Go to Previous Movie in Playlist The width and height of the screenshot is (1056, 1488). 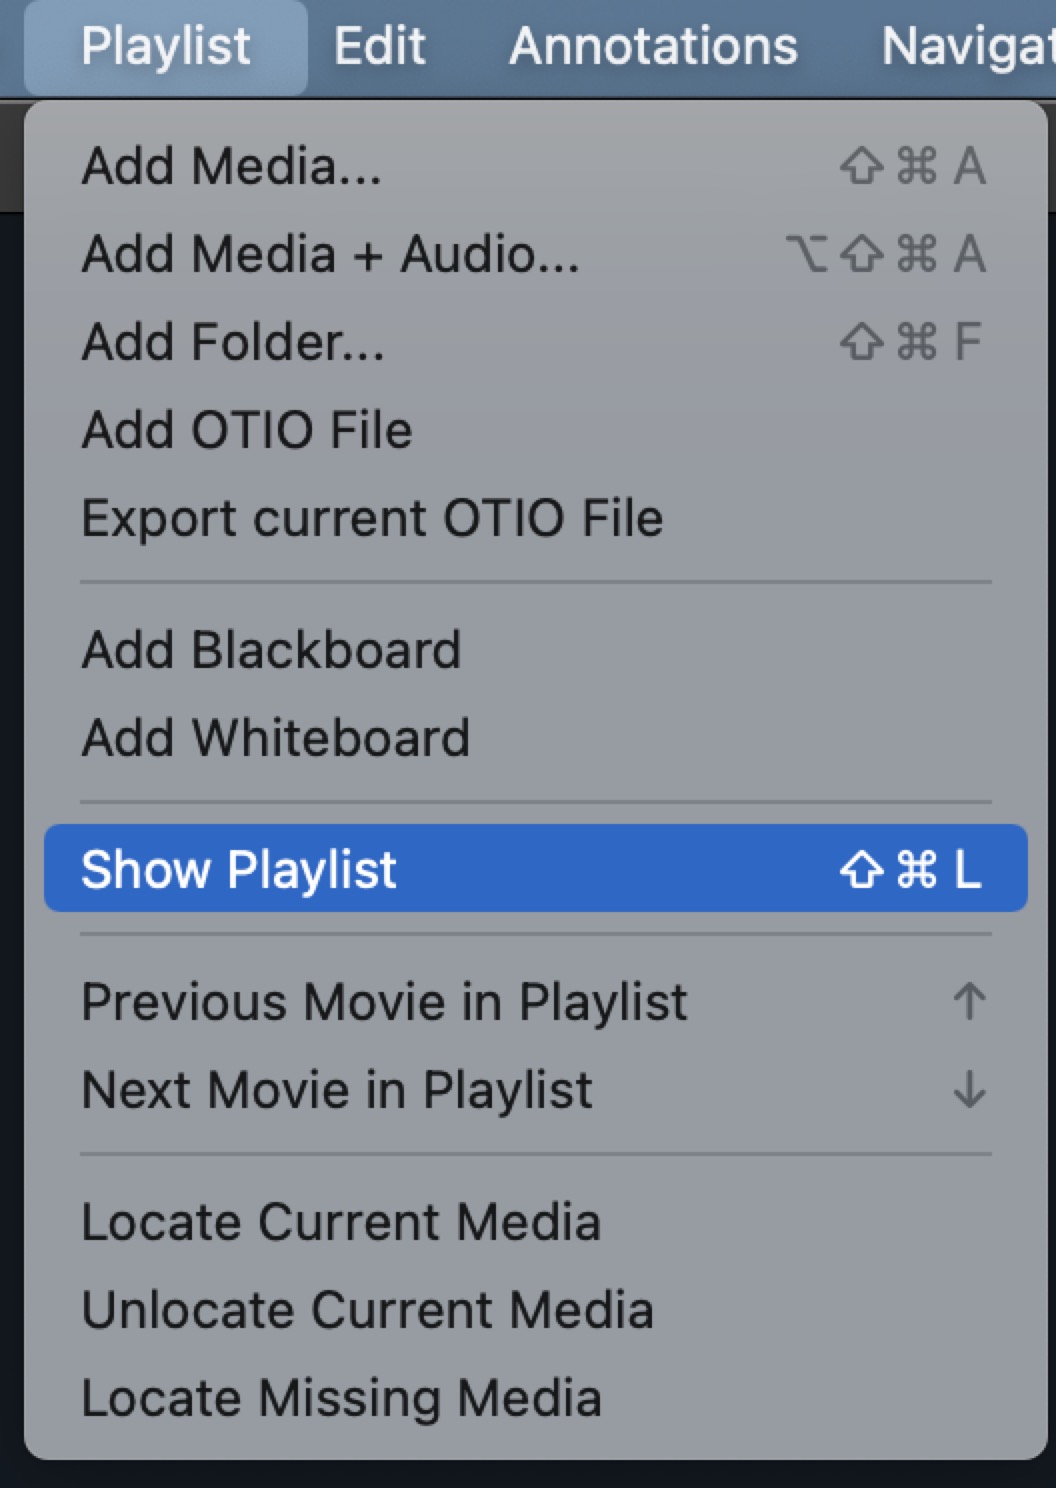click(384, 1002)
